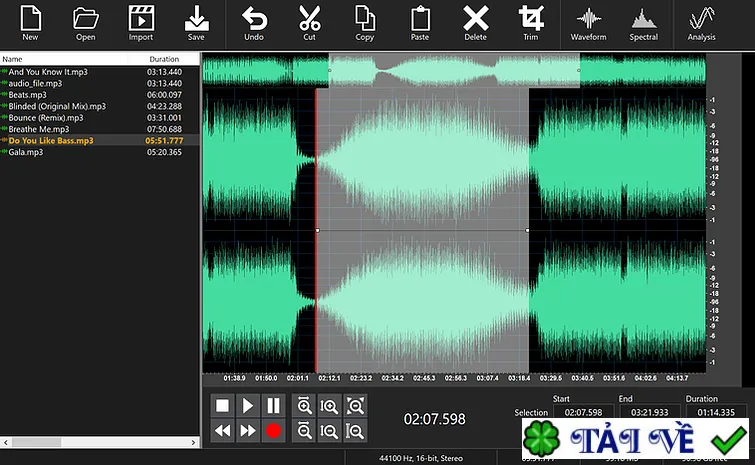Click the 02:12.1 mark on timeline ruler
This screenshot has height=465, width=755.
click(x=329, y=378)
